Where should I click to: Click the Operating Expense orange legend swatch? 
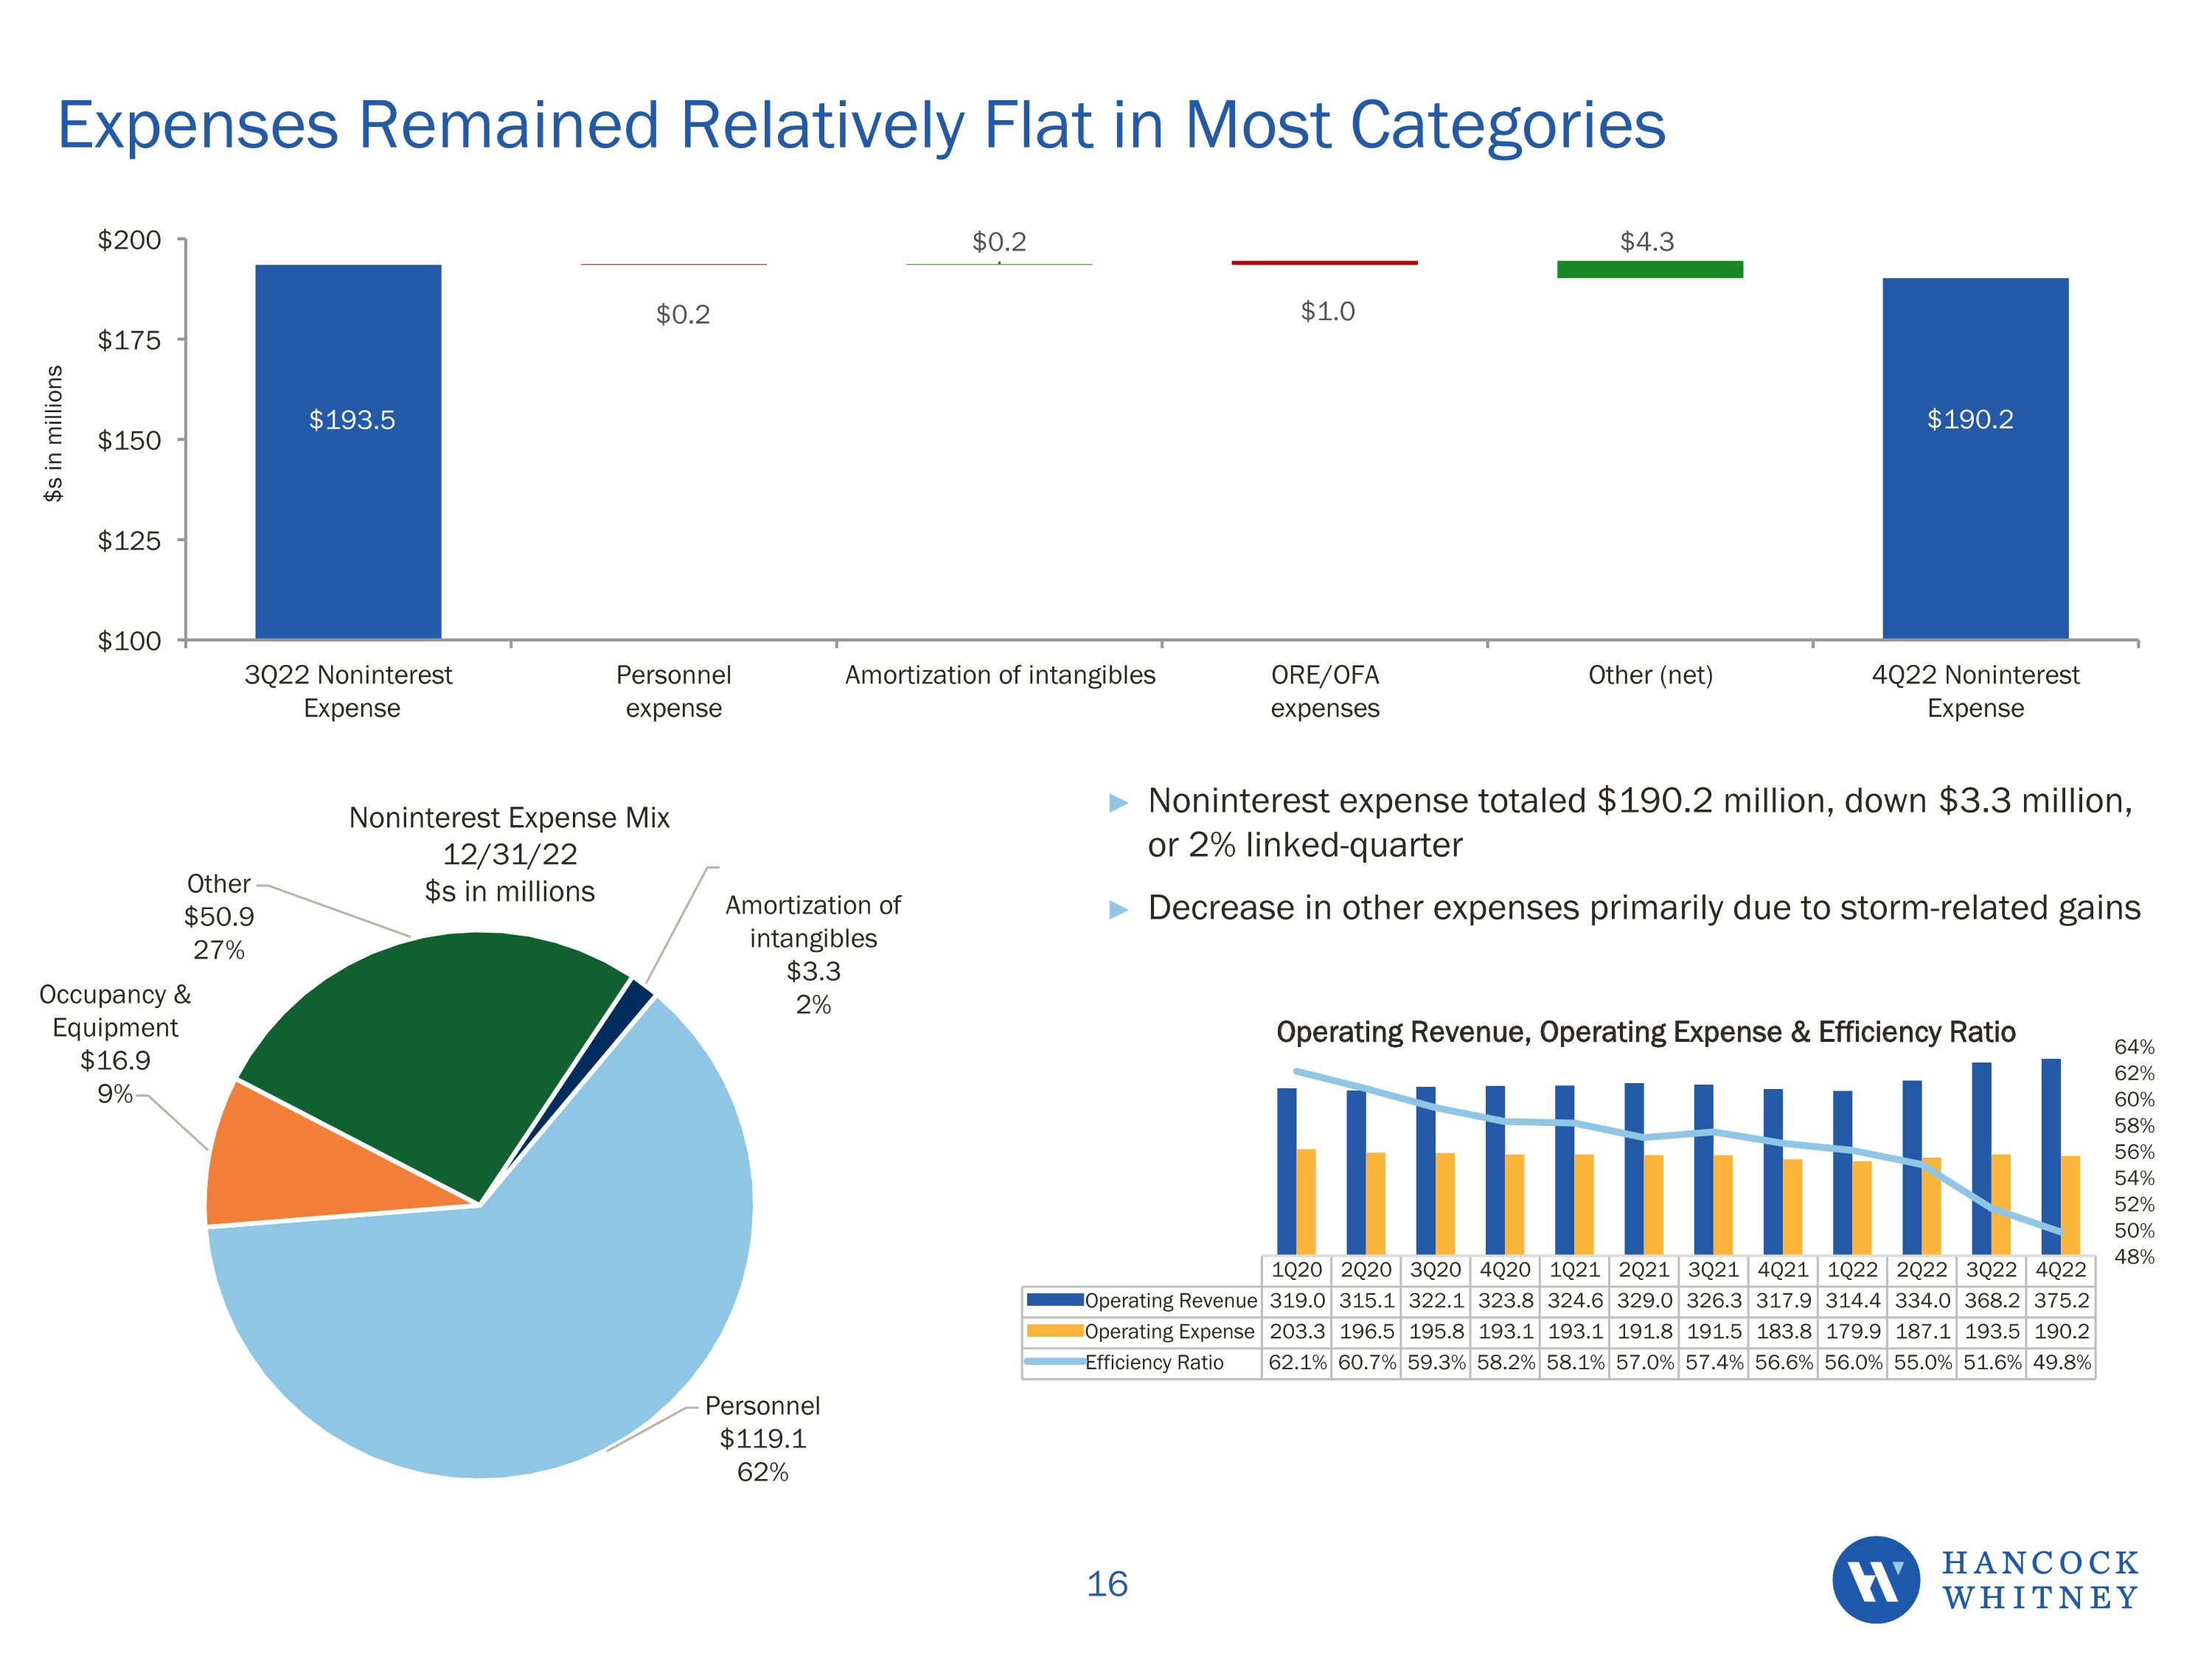tap(1055, 1331)
